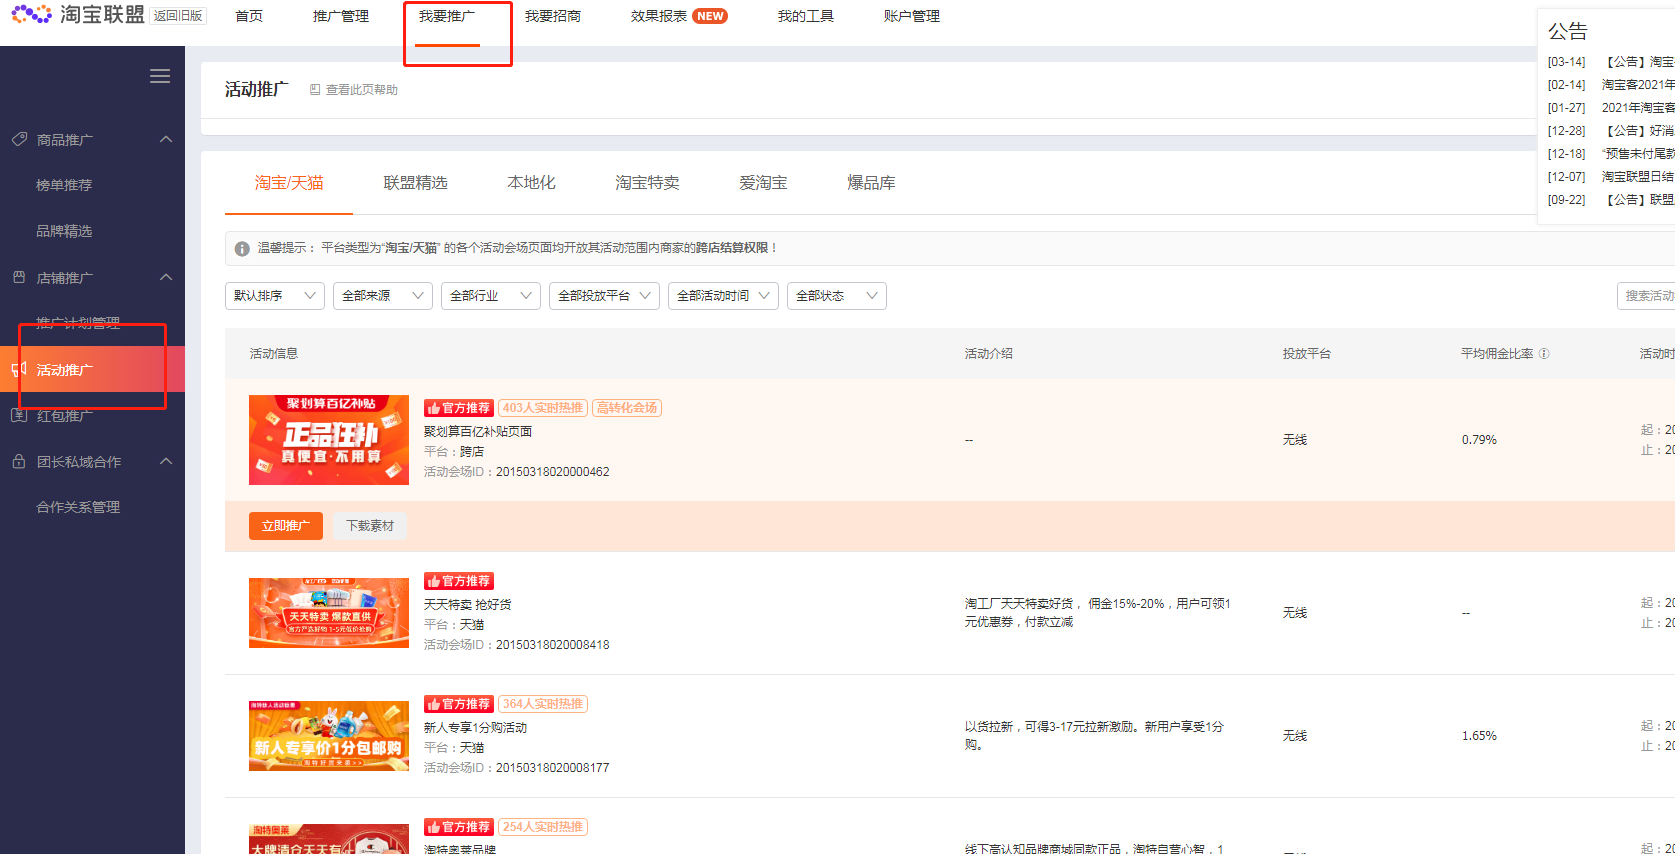1675x854 pixels.
Task: Open 合作关系管理 in sidebar
Action: click(78, 507)
